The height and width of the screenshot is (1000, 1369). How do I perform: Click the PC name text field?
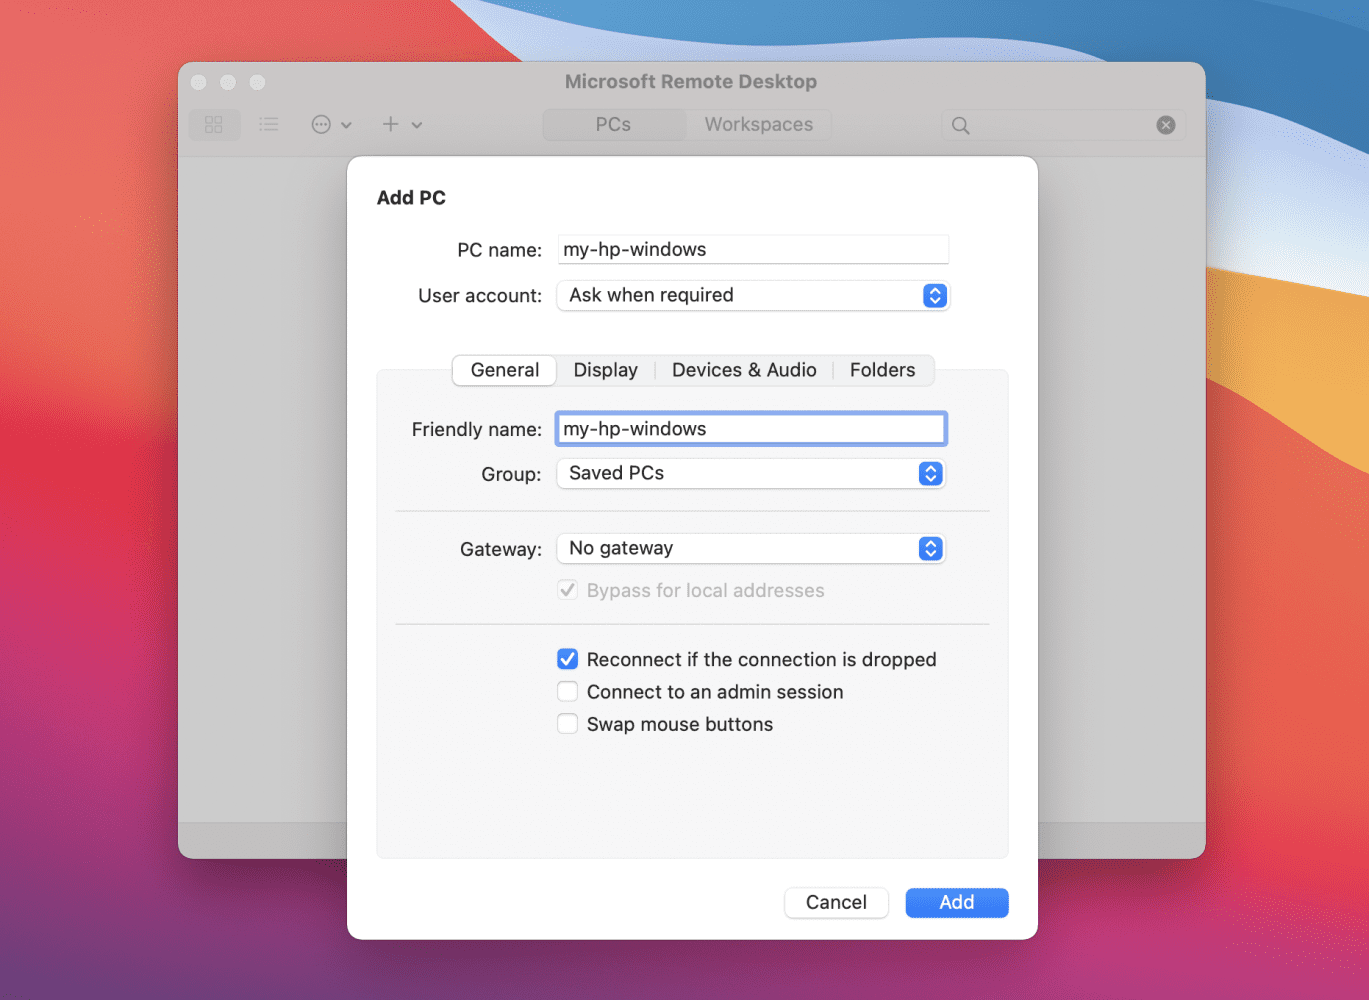point(753,250)
